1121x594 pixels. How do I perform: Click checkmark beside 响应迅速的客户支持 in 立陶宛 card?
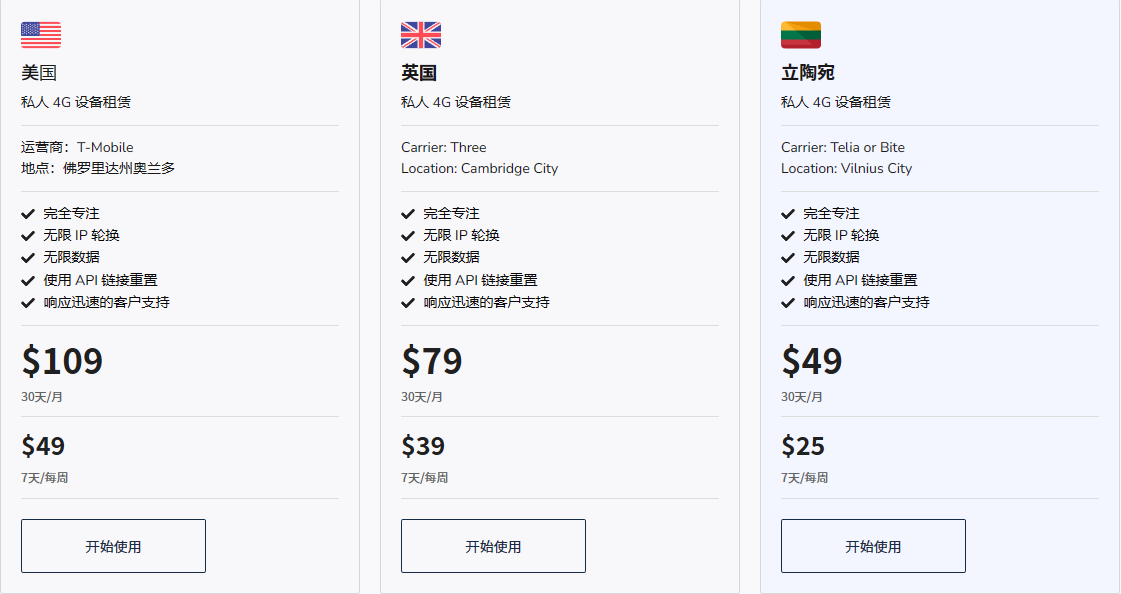pos(788,302)
